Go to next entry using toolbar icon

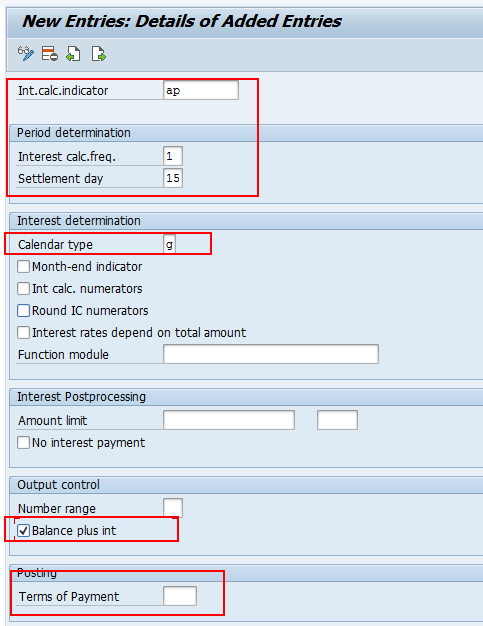[x=98, y=53]
